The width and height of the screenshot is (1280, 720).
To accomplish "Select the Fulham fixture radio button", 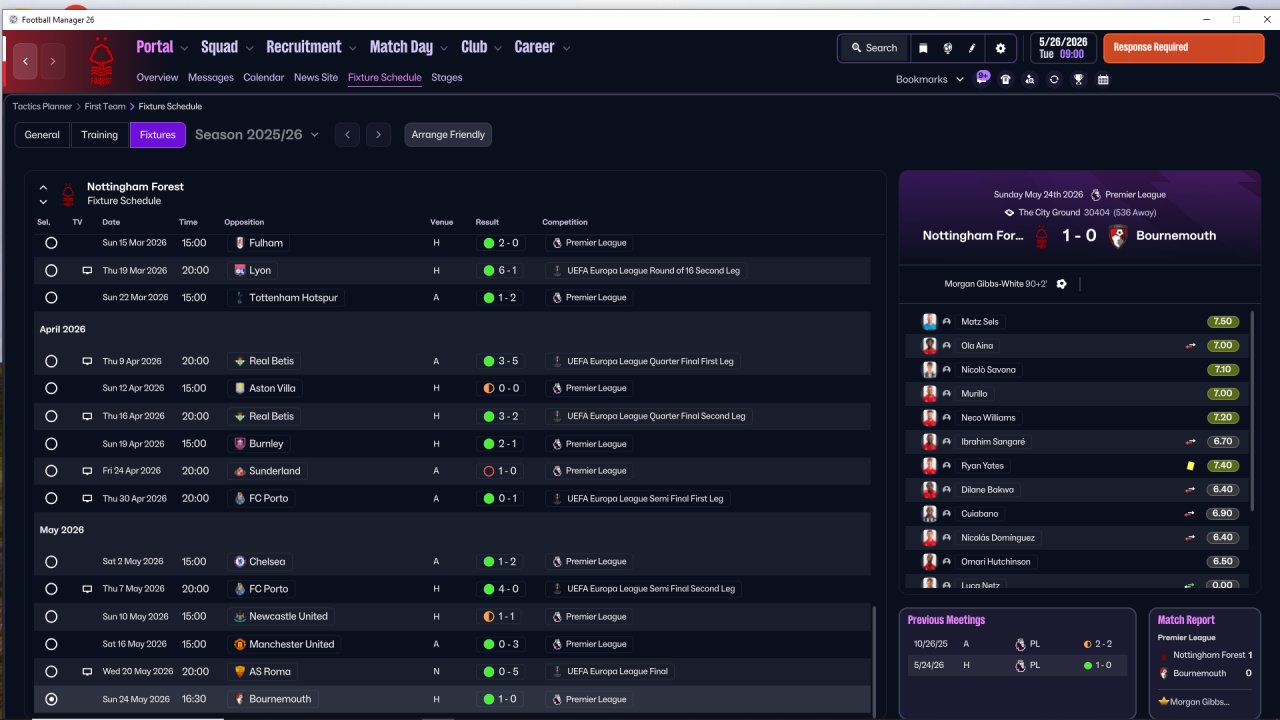I will (x=51, y=243).
